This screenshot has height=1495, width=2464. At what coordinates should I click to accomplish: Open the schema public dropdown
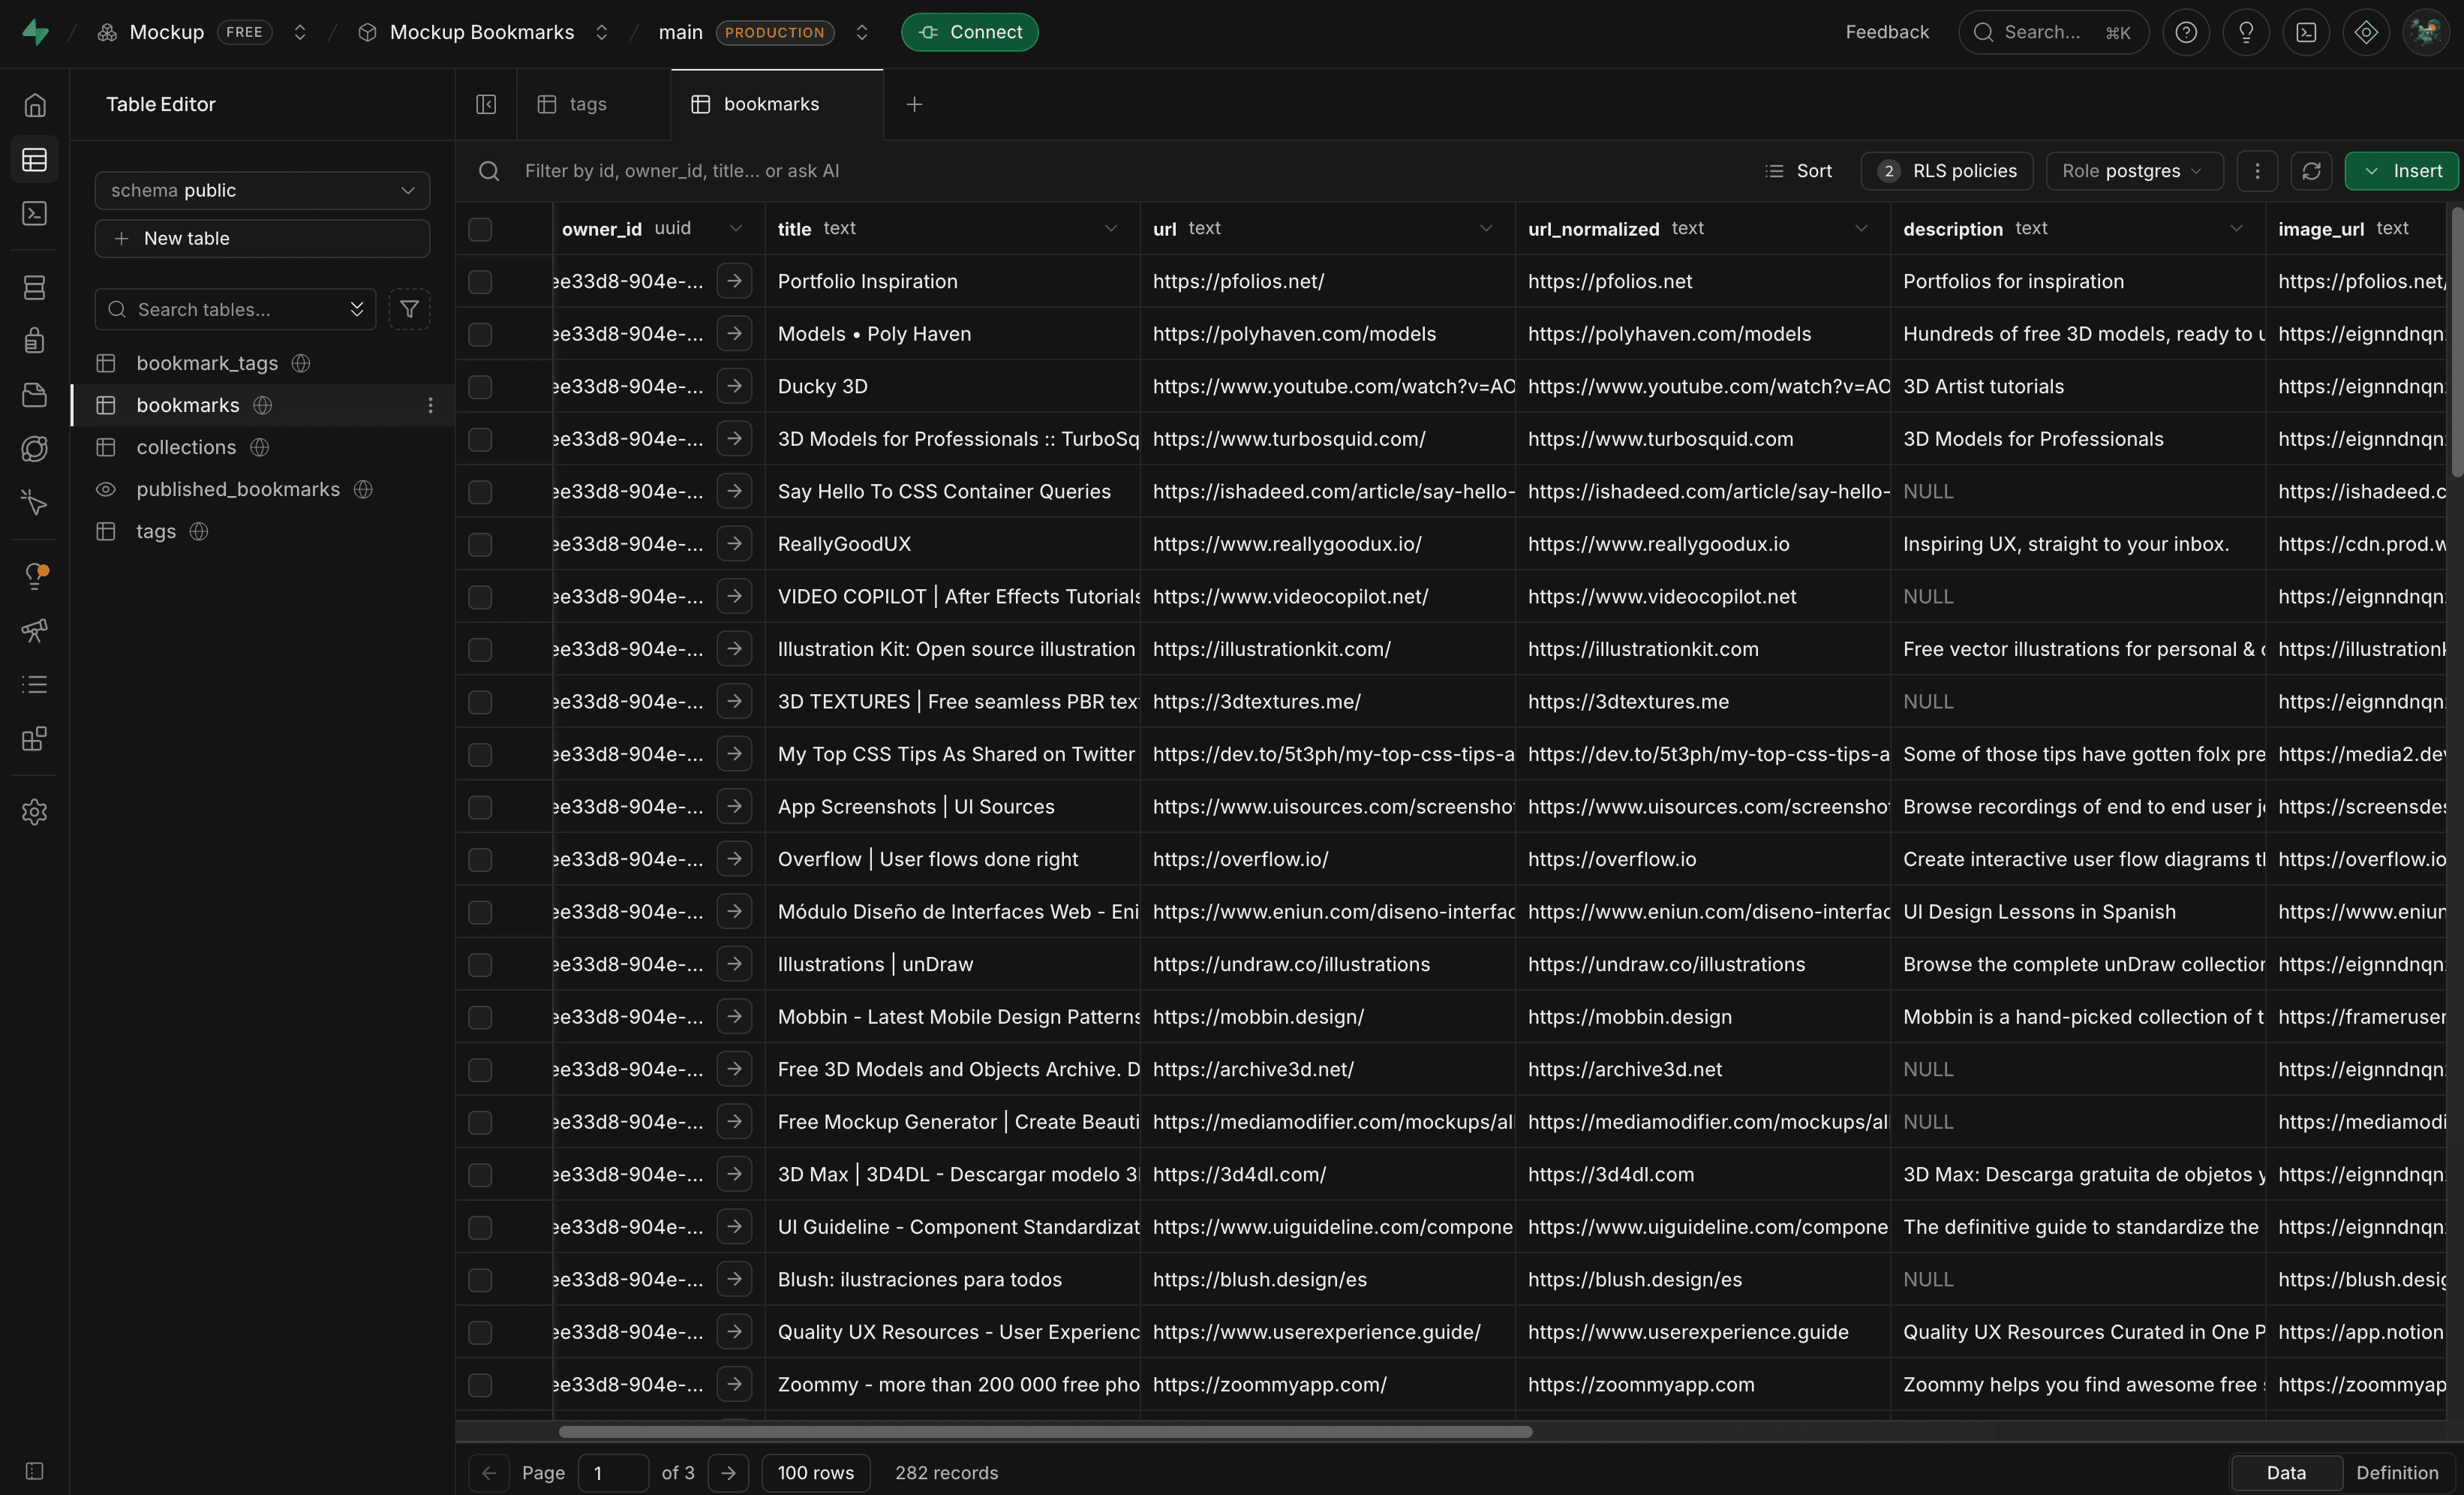coord(262,190)
